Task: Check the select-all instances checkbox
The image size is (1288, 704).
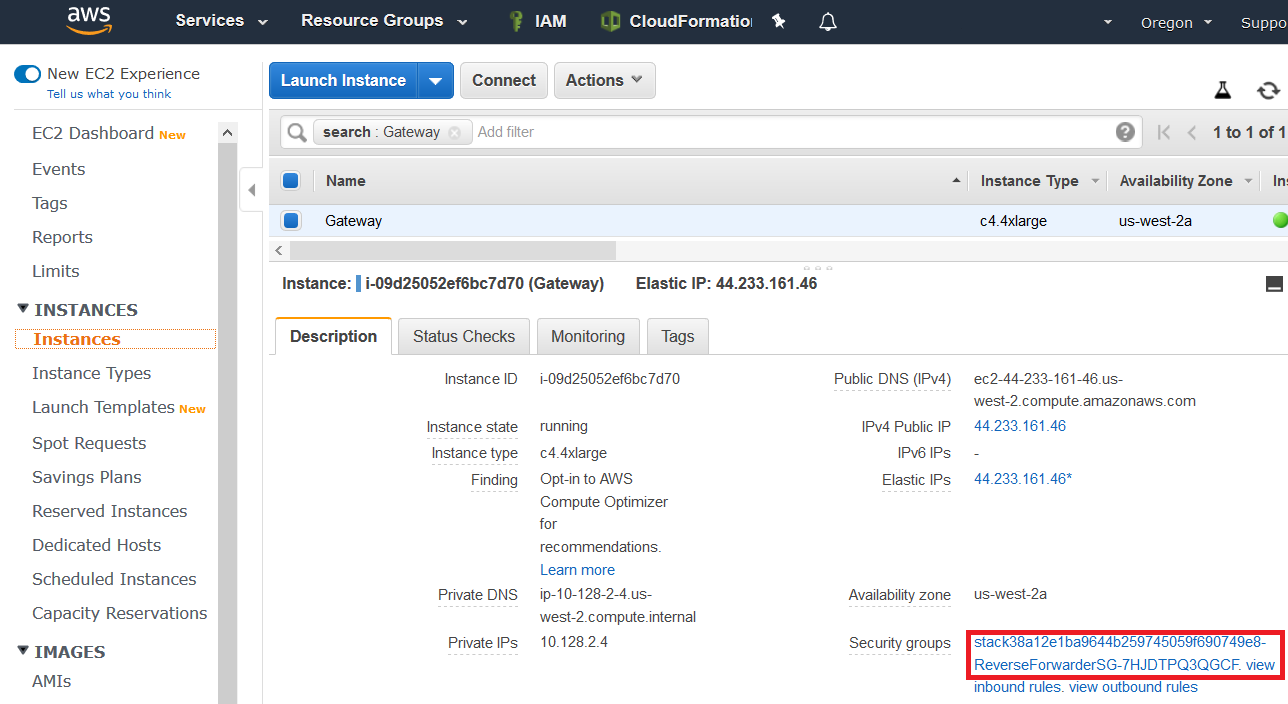Action: point(291,180)
